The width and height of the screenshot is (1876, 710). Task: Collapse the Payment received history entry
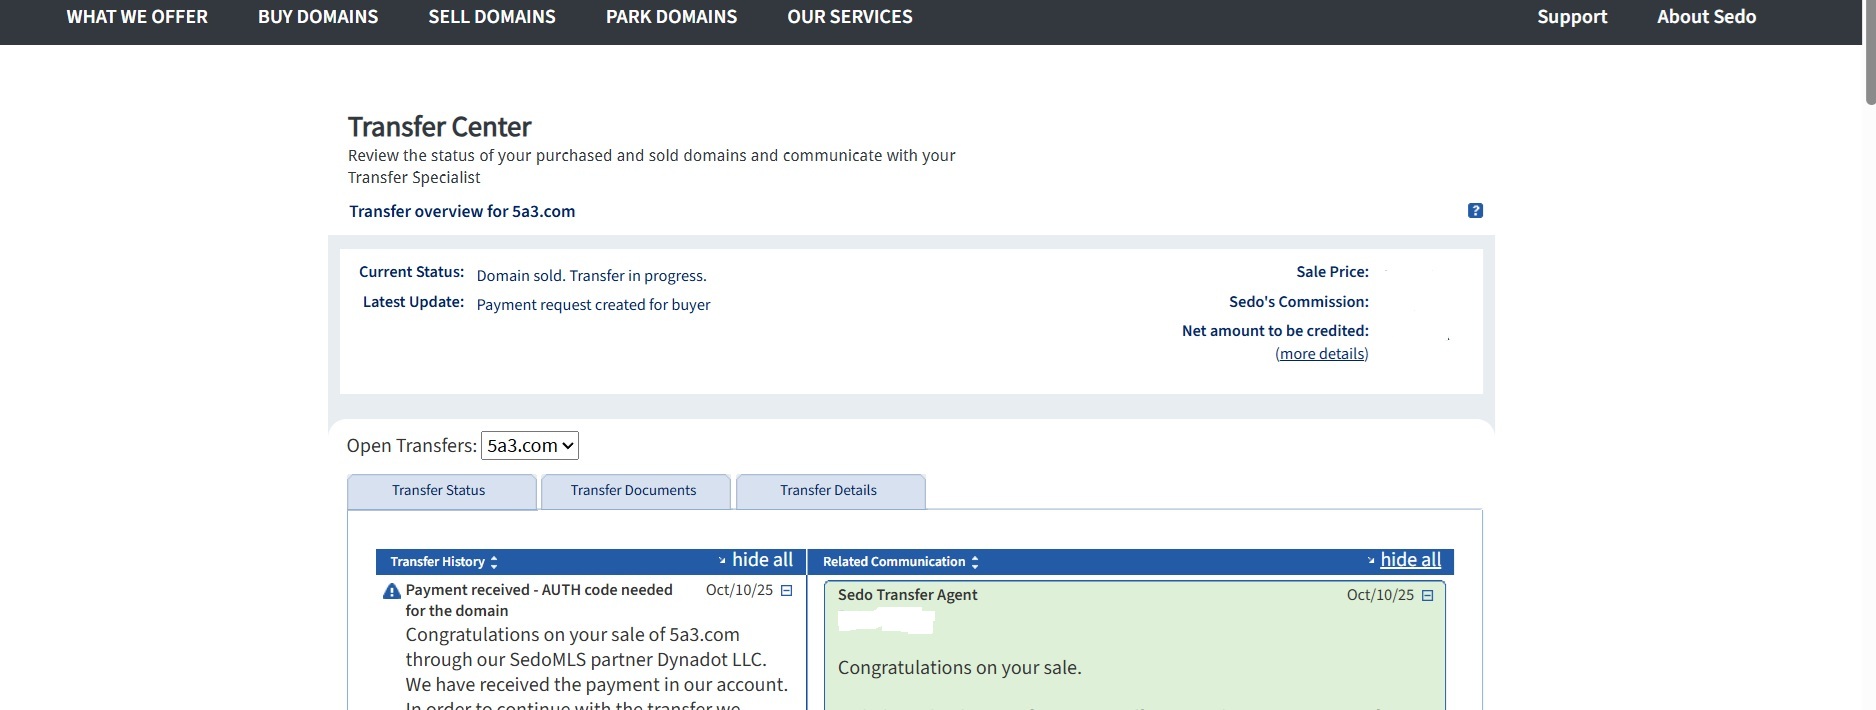click(786, 591)
